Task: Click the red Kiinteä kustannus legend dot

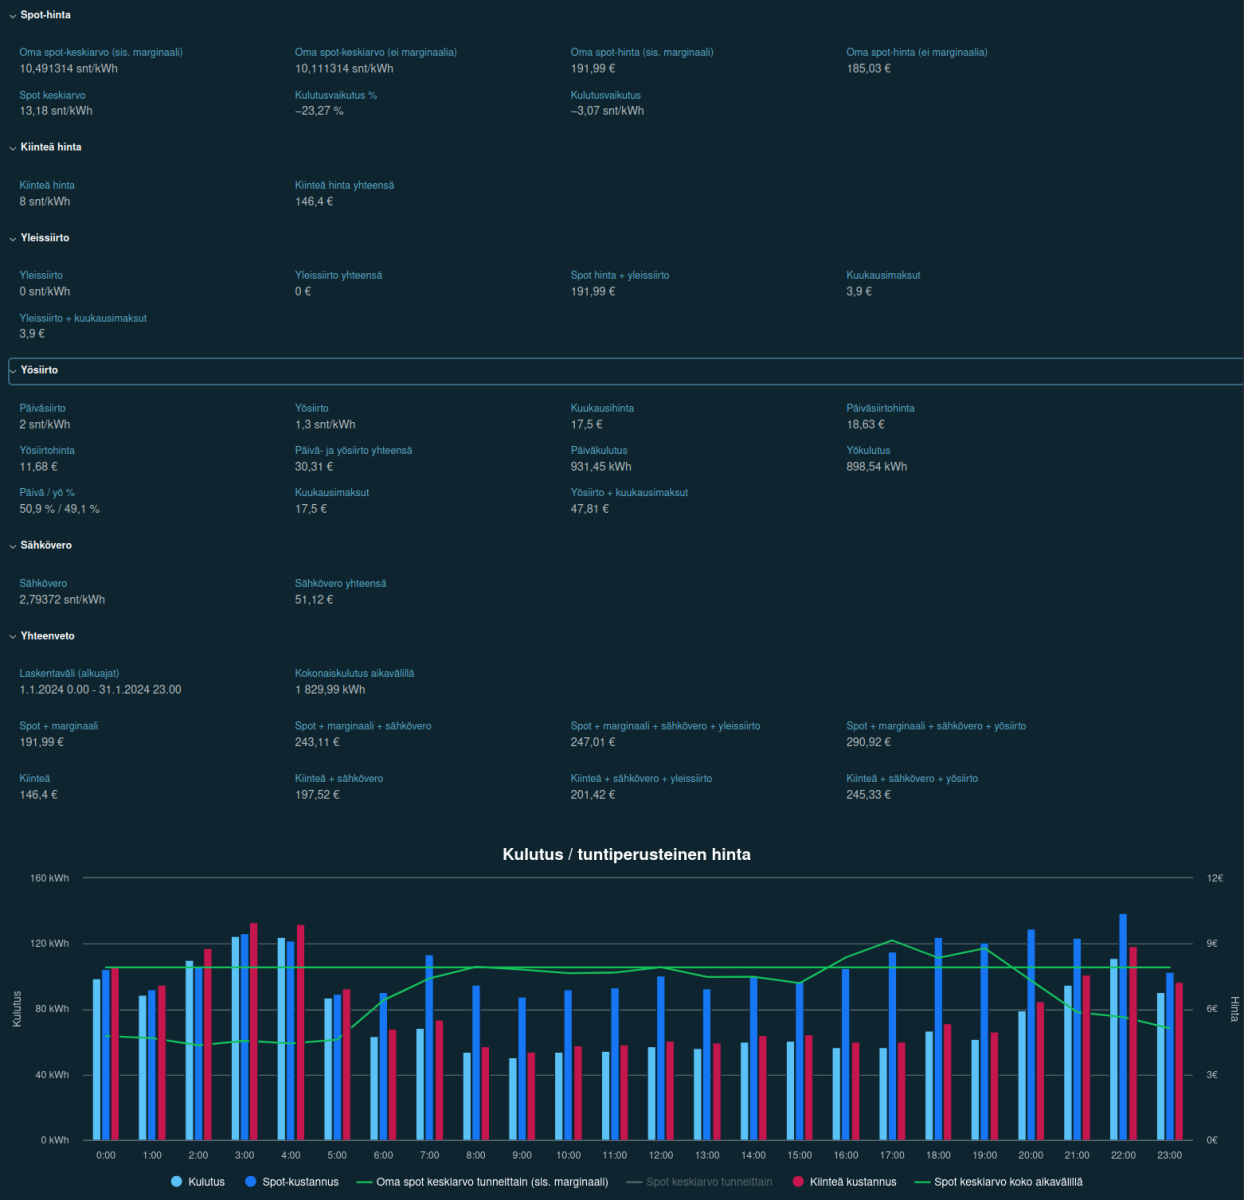Action: [x=798, y=1182]
